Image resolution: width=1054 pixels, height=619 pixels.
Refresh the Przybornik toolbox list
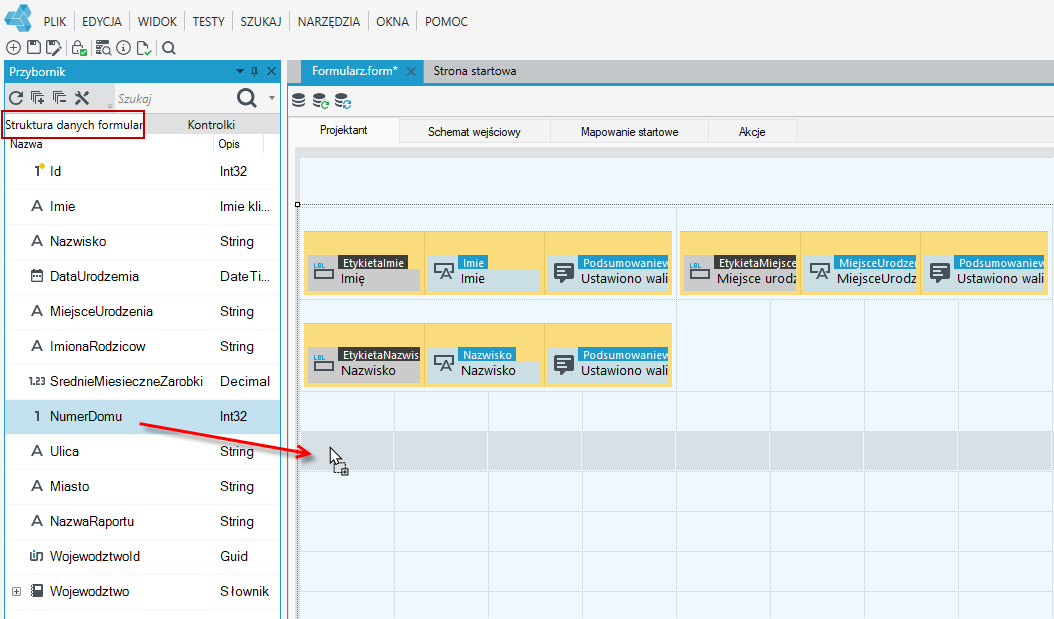(16, 98)
